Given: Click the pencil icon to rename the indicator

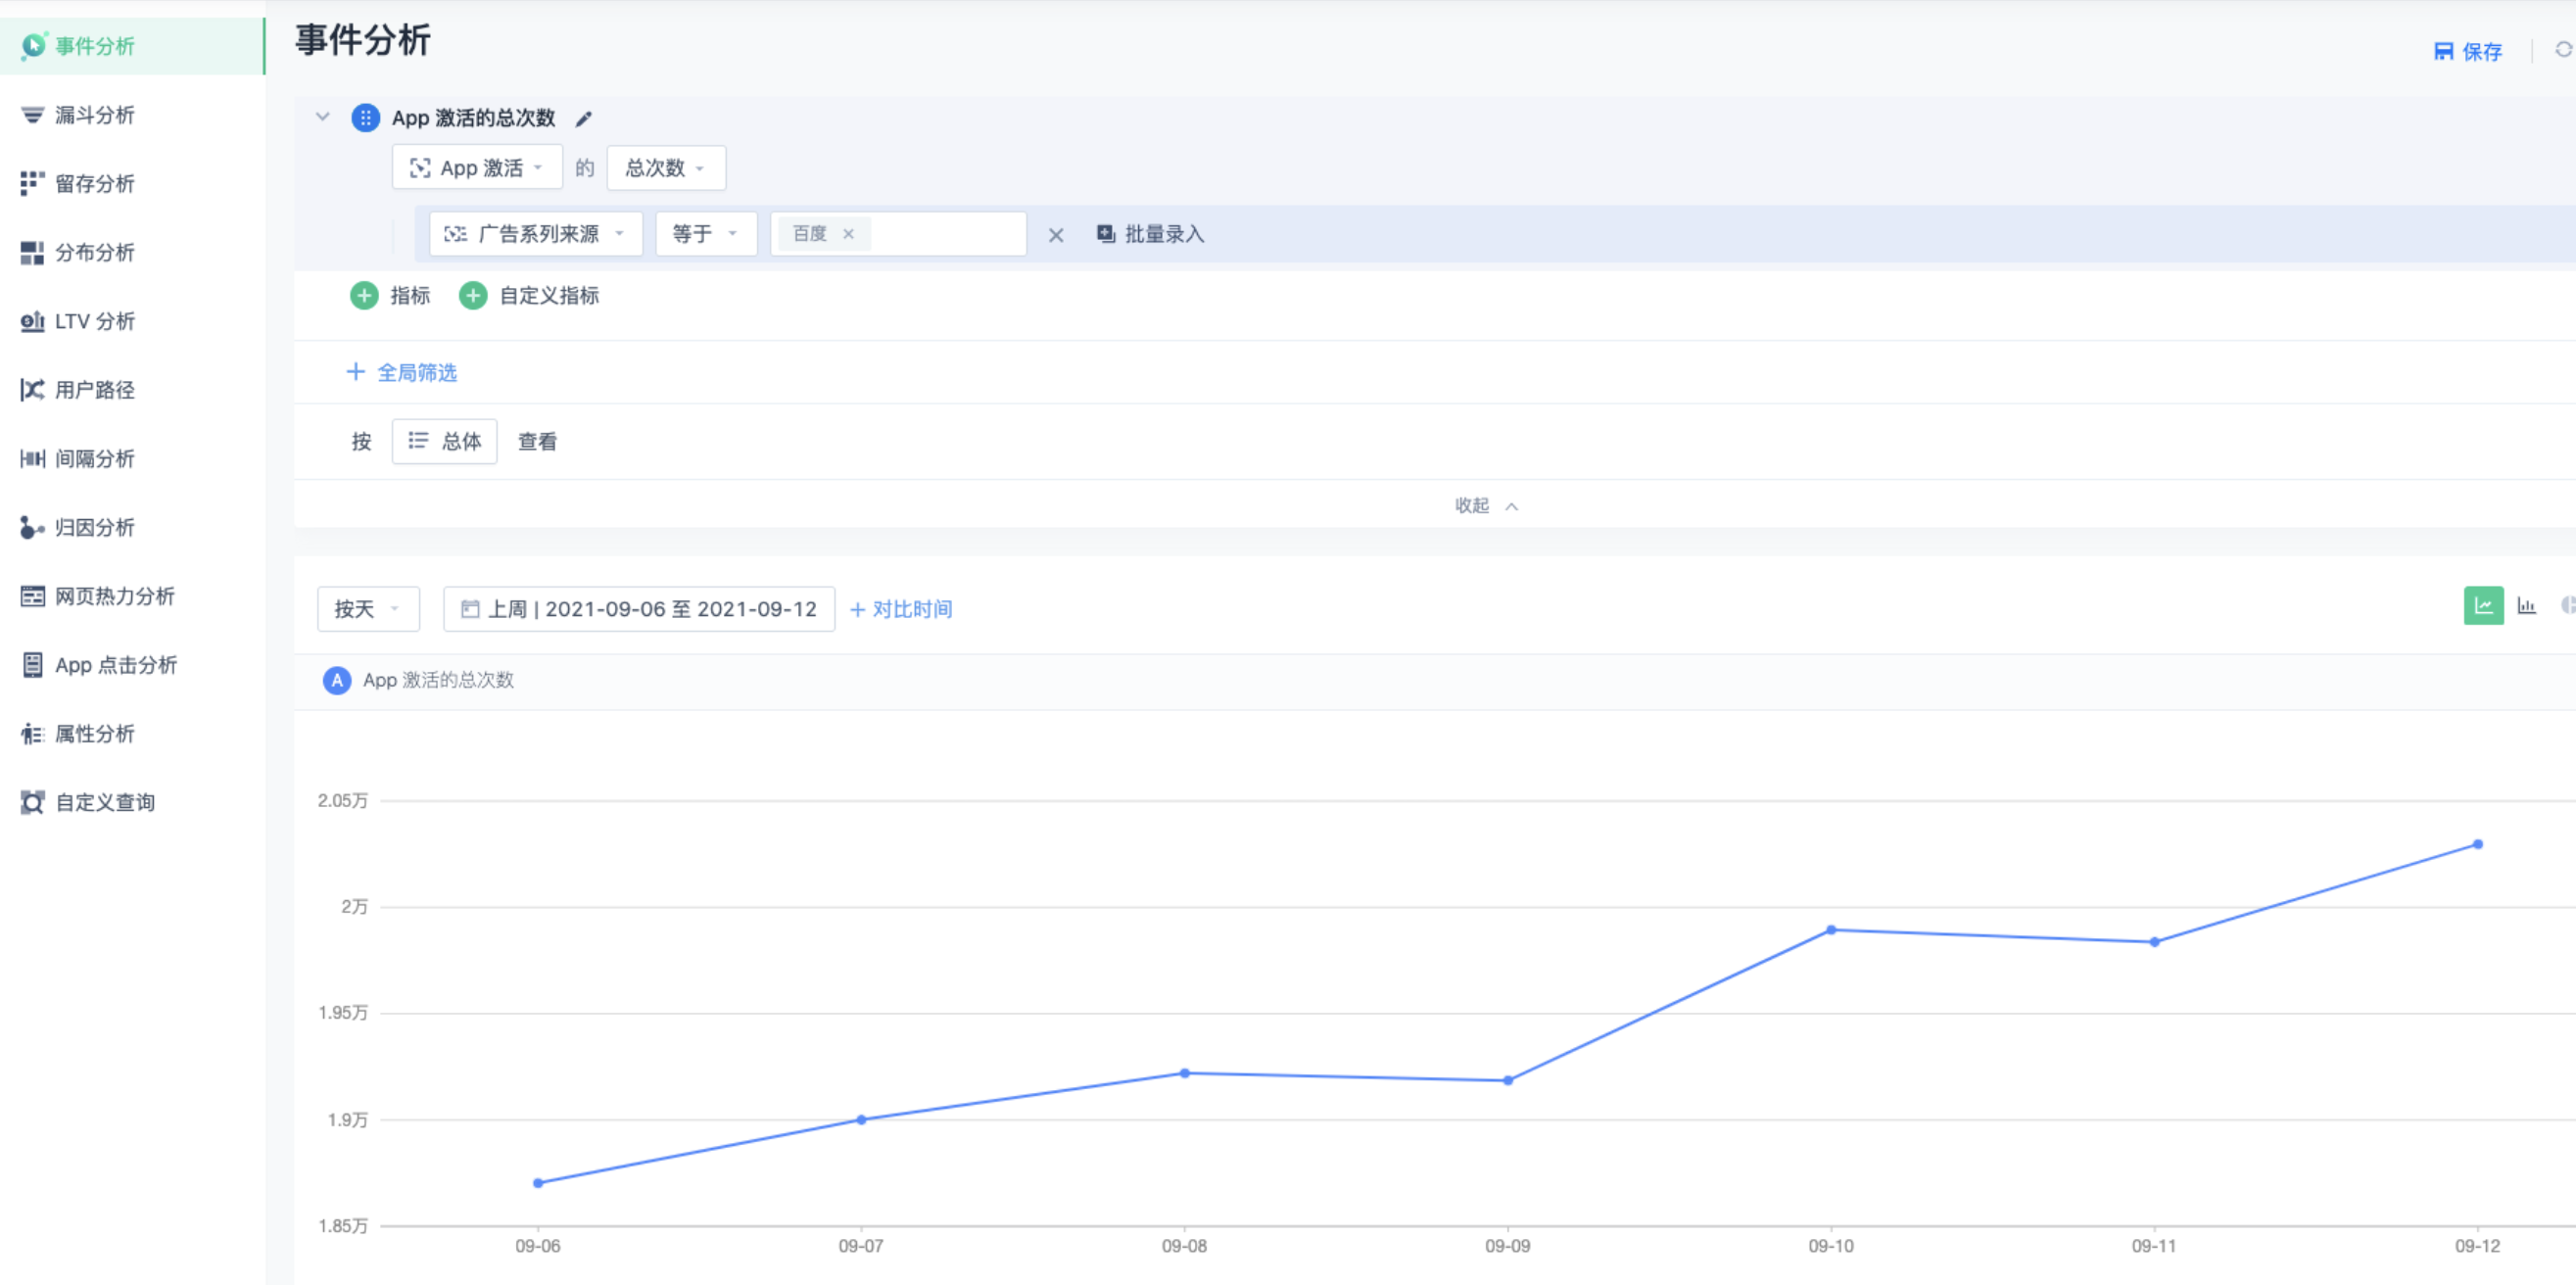Looking at the screenshot, I should [x=584, y=119].
